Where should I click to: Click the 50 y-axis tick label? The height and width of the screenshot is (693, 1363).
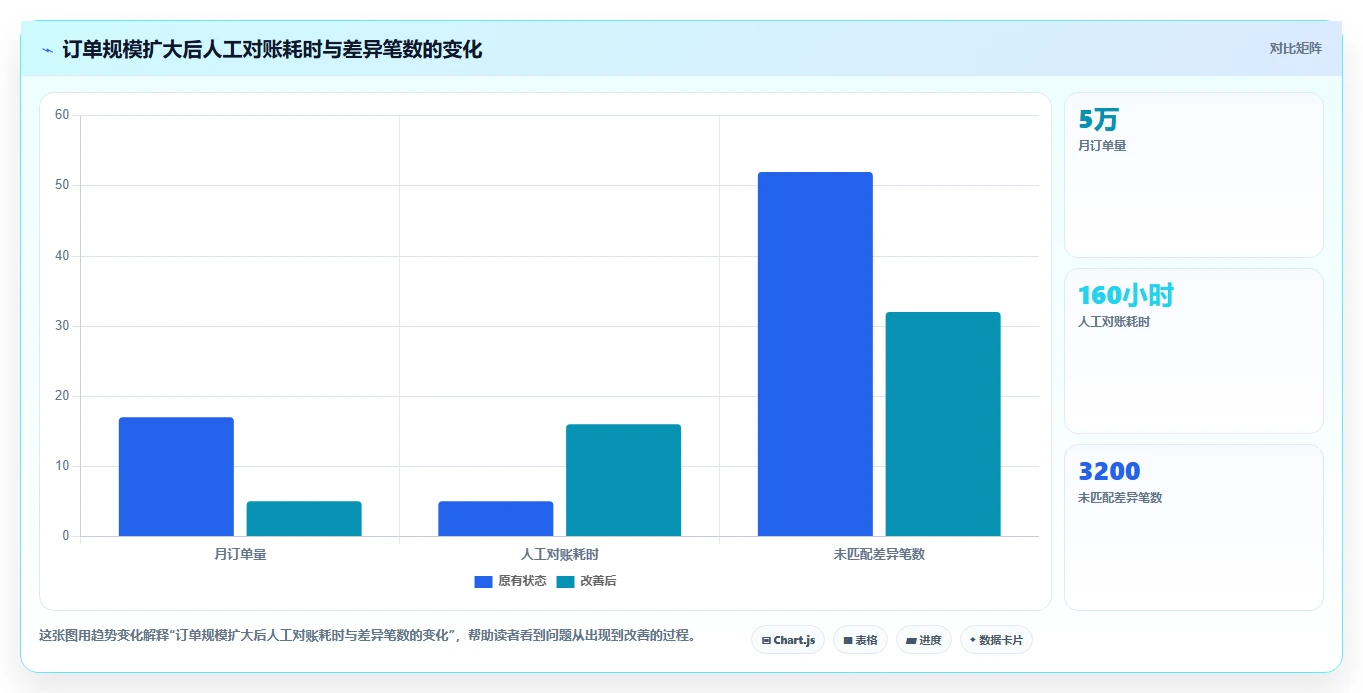pyautogui.click(x=62, y=185)
